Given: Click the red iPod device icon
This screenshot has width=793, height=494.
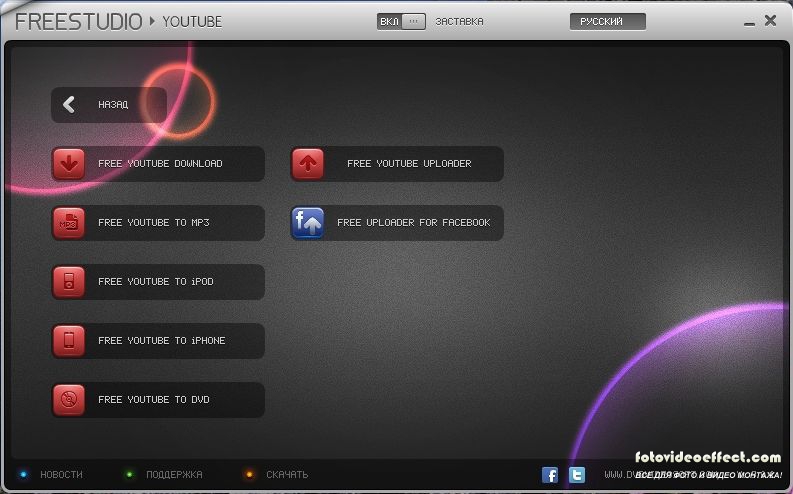Looking at the screenshot, I should pyautogui.click(x=69, y=282).
